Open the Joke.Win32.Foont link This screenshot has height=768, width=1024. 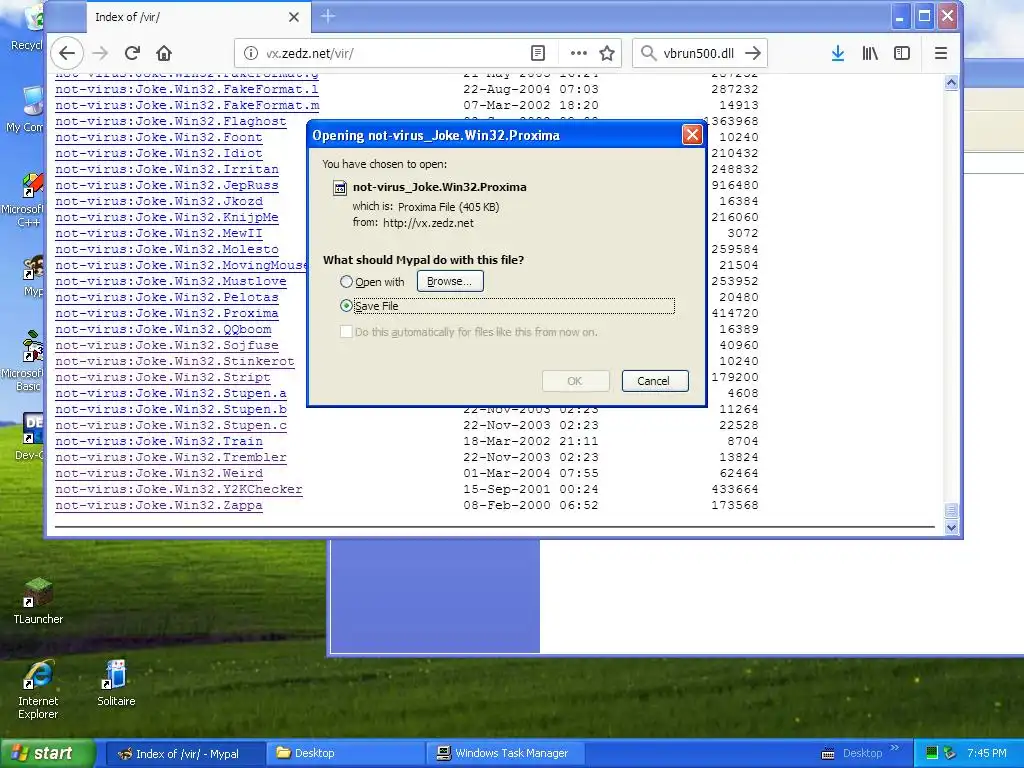click(x=159, y=137)
